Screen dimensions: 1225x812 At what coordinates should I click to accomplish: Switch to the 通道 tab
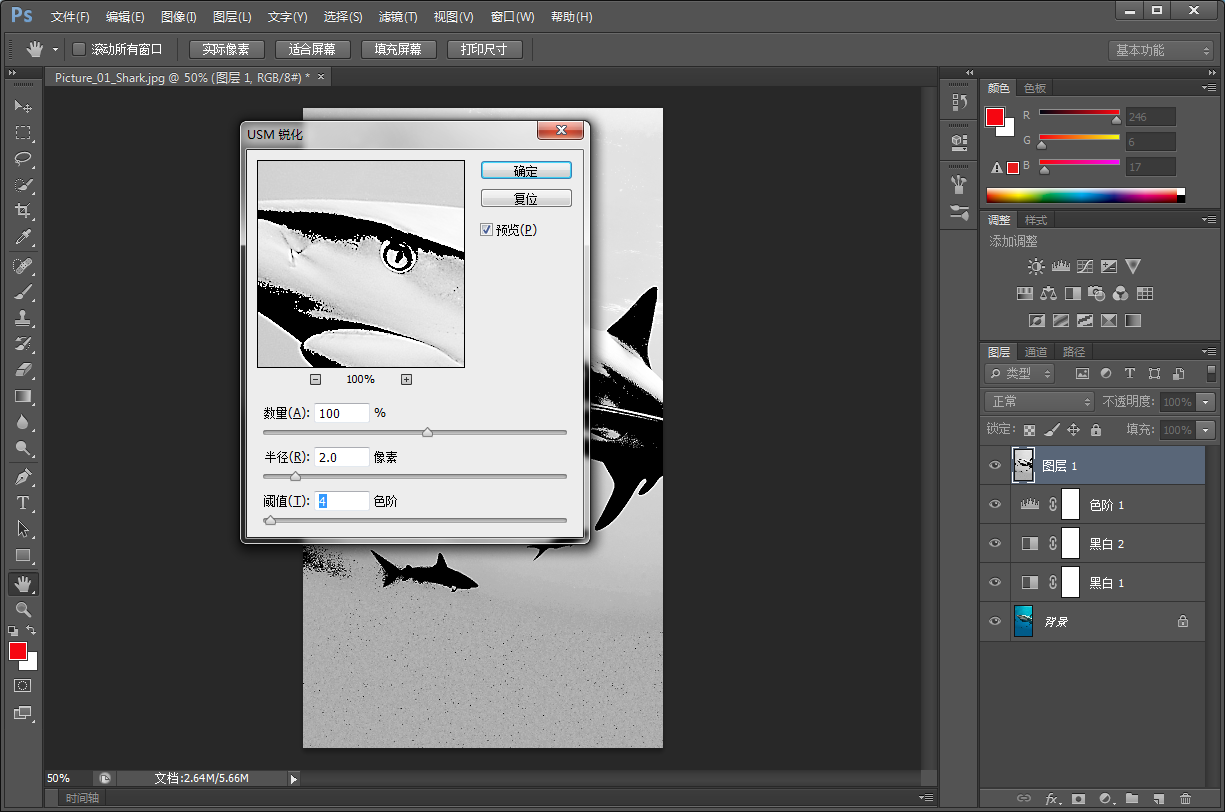click(x=1036, y=352)
